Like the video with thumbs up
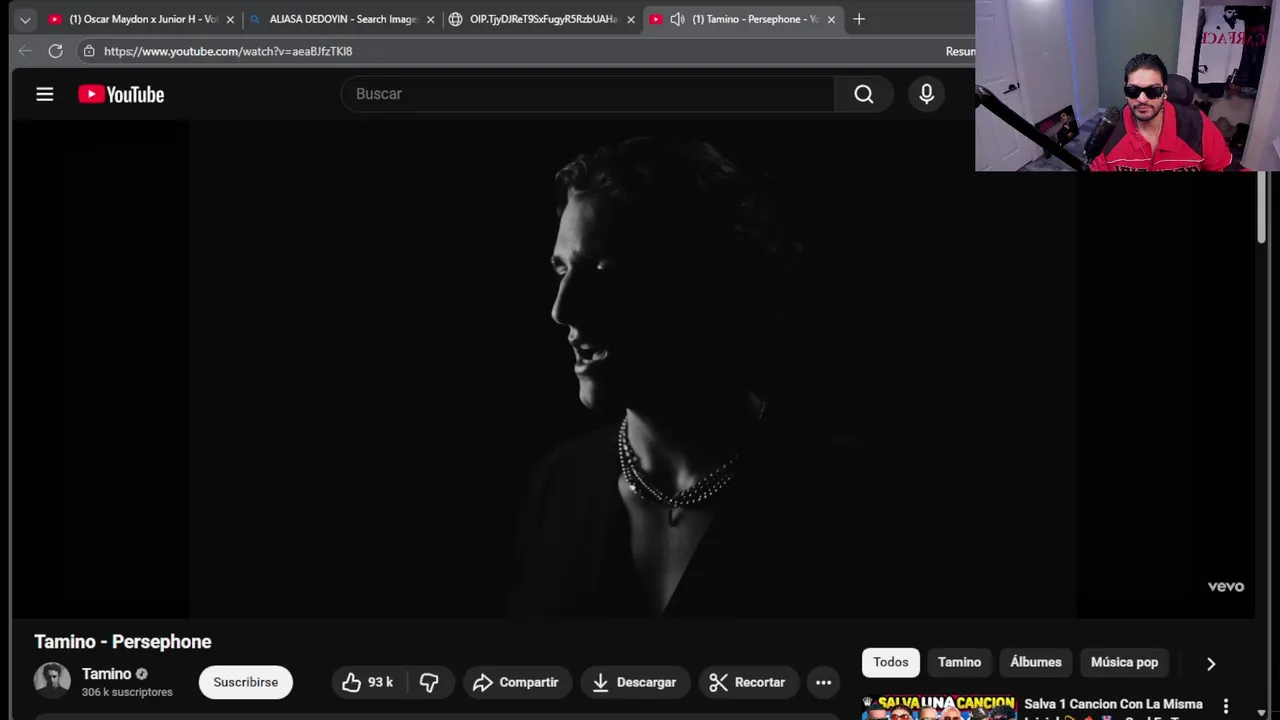1280x720 pixels. [x=368, y=682]
